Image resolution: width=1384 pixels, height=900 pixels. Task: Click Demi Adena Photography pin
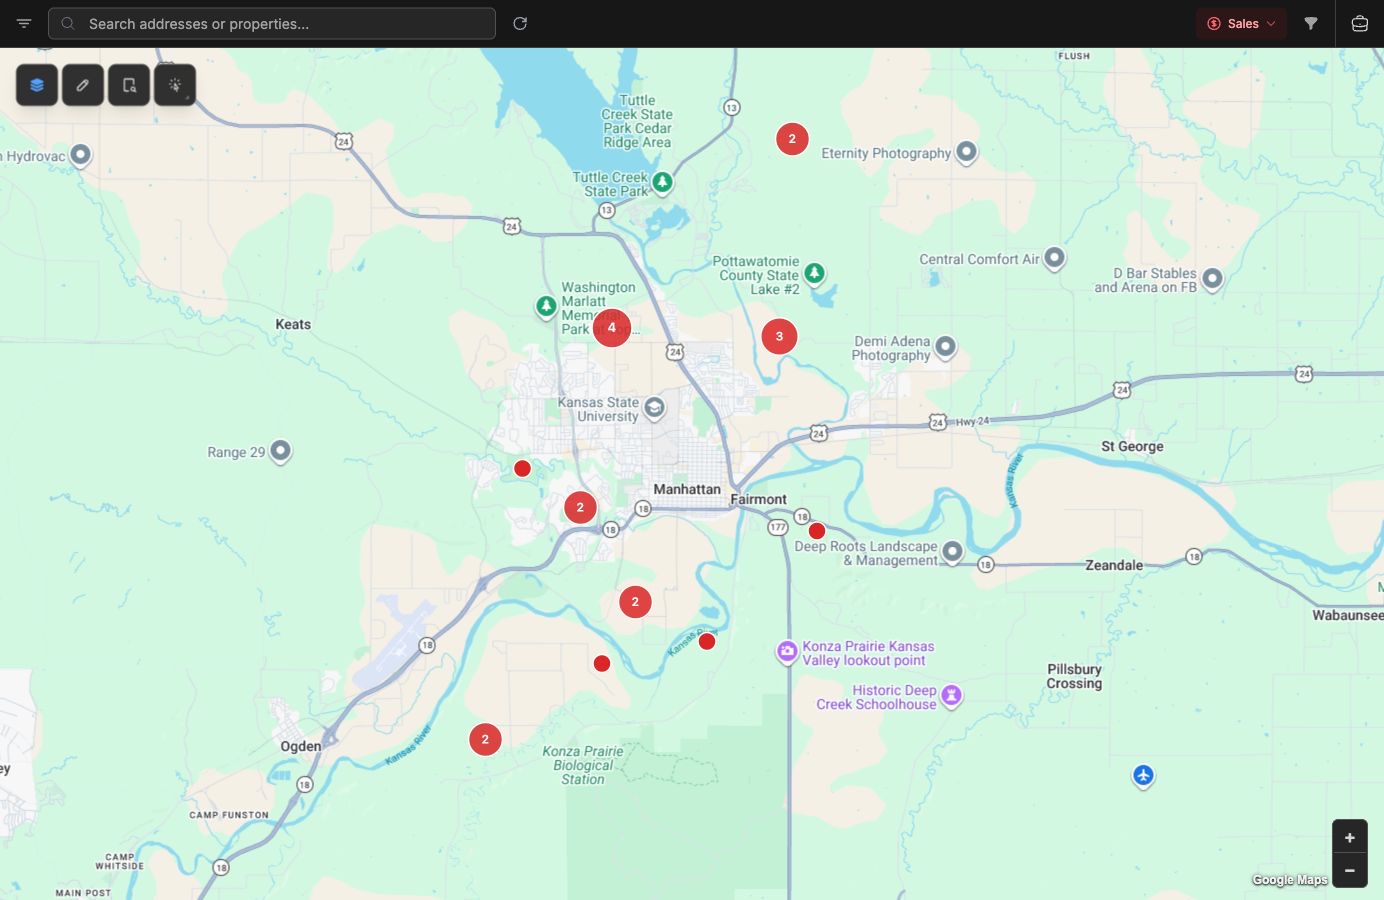point(945,347)
